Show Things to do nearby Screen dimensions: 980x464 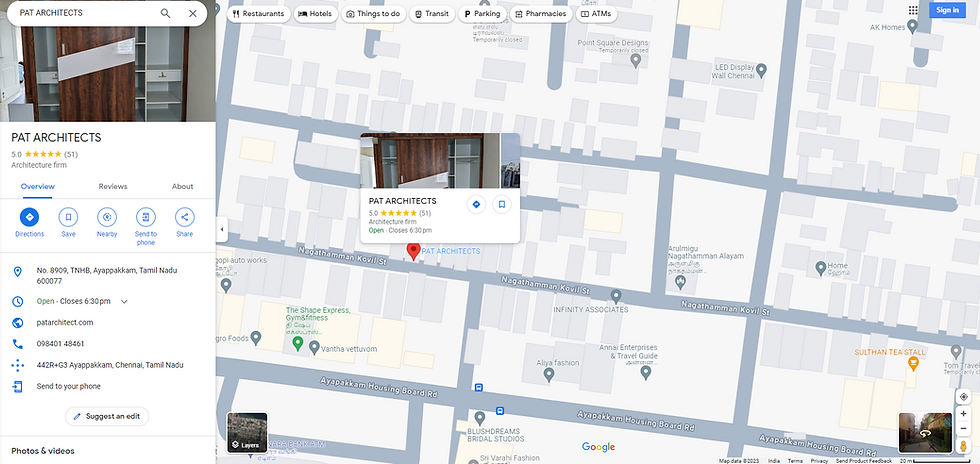pos(373,14)
